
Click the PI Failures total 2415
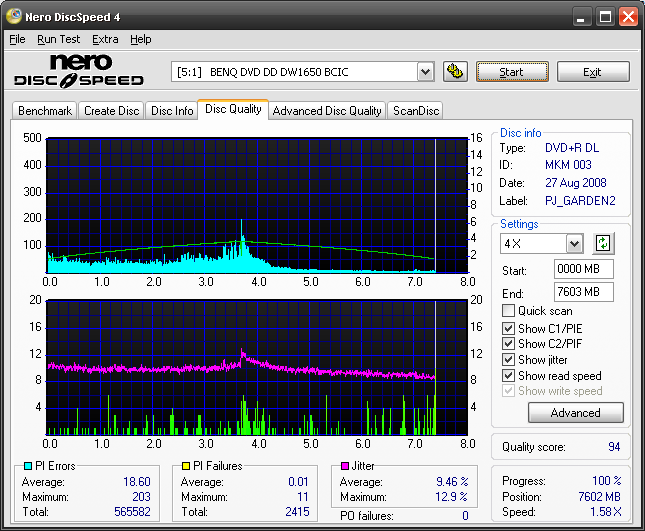[297, 512]
